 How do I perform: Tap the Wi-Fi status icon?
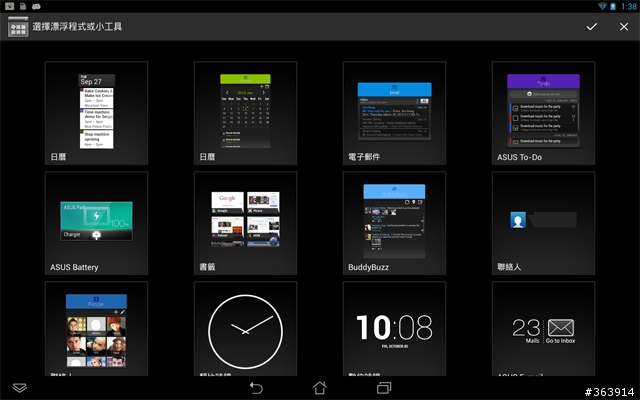[x=602, y=6]
